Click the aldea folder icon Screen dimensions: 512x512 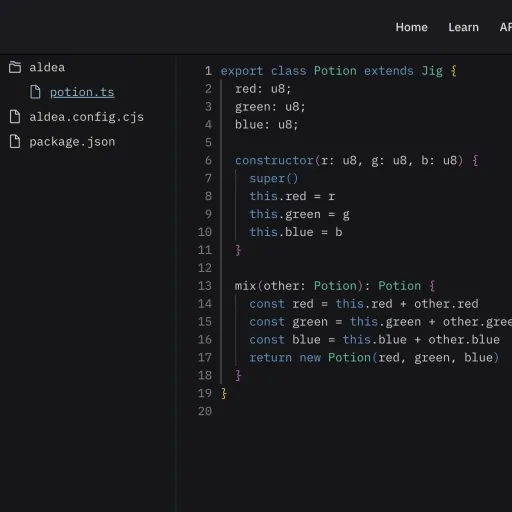click(x=15, y=67)
